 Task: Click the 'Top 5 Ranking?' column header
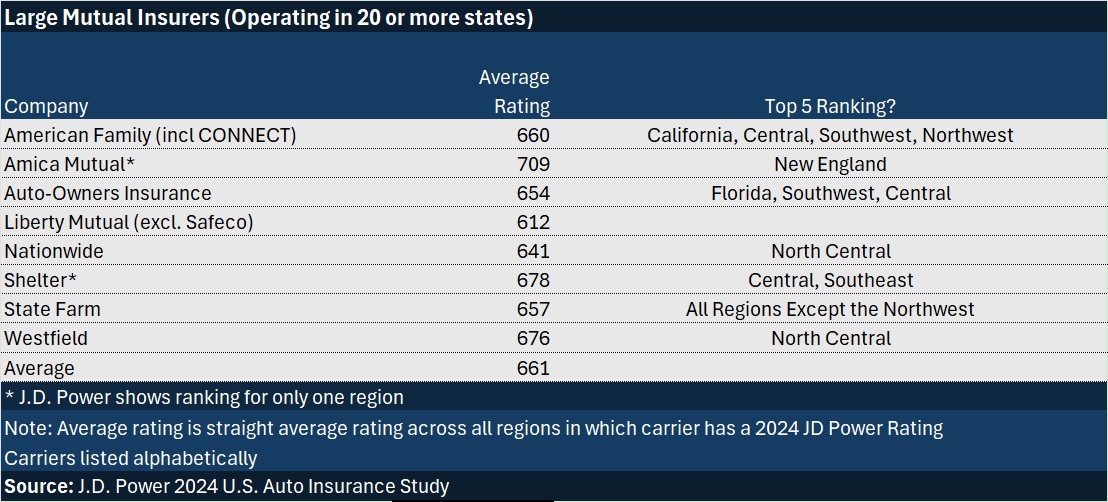point(829,106)
